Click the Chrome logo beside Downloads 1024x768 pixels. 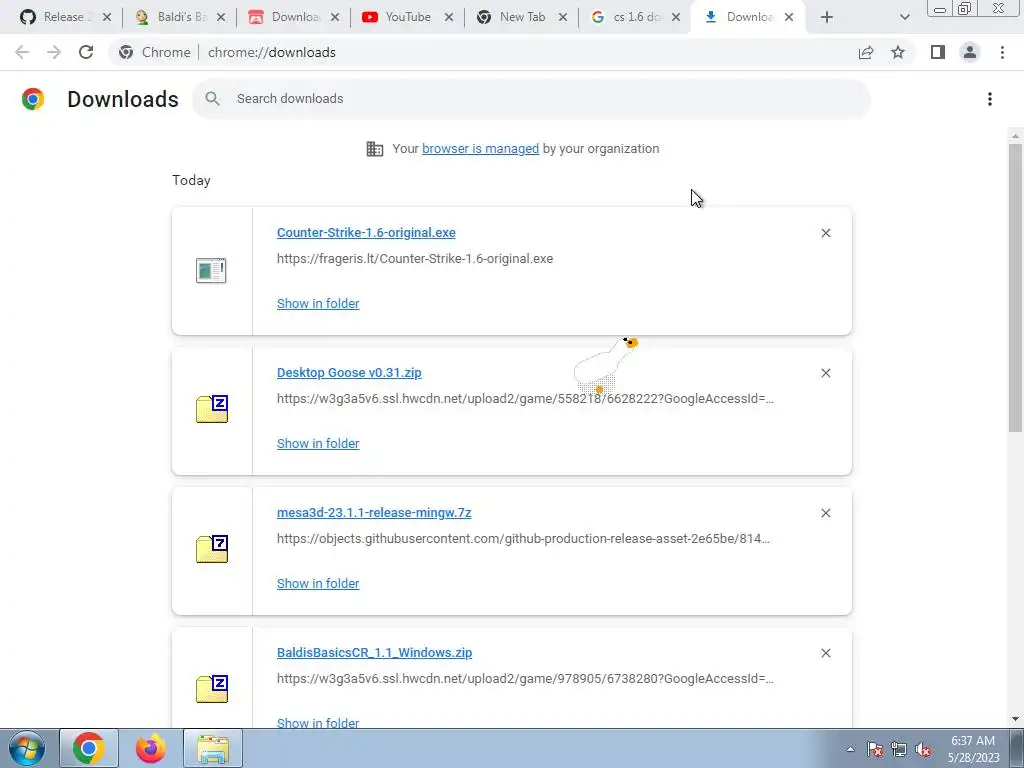(33, 99)
